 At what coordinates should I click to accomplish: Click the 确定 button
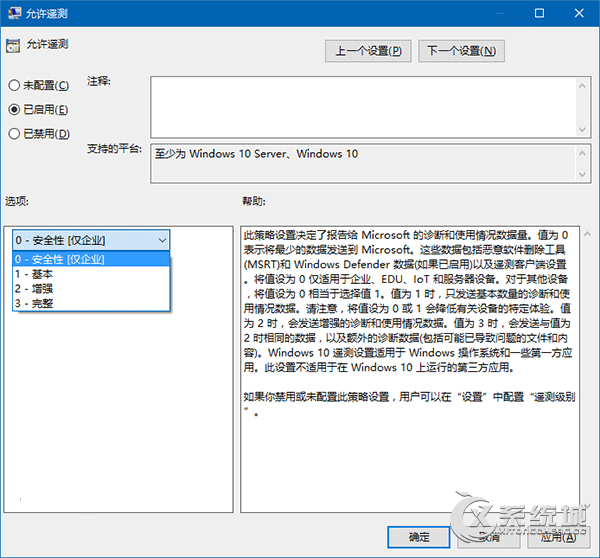pos(419,537)
